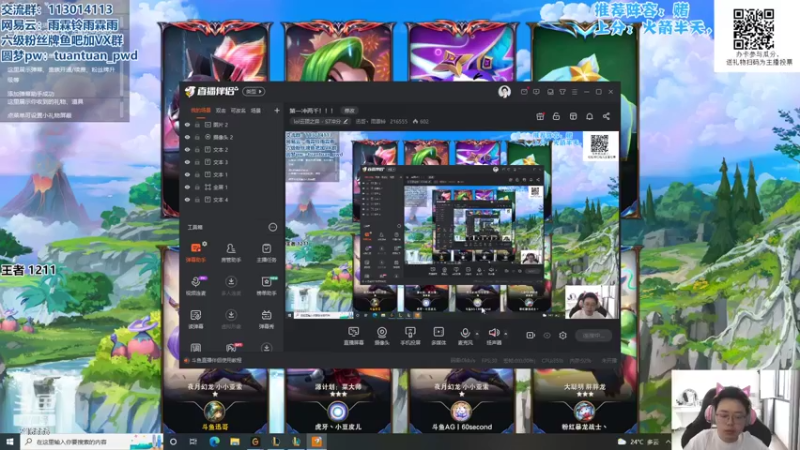Click the 修改 edit title button
Image resolution: width=800 pixels, height=450 pixels.
[349, 110]
